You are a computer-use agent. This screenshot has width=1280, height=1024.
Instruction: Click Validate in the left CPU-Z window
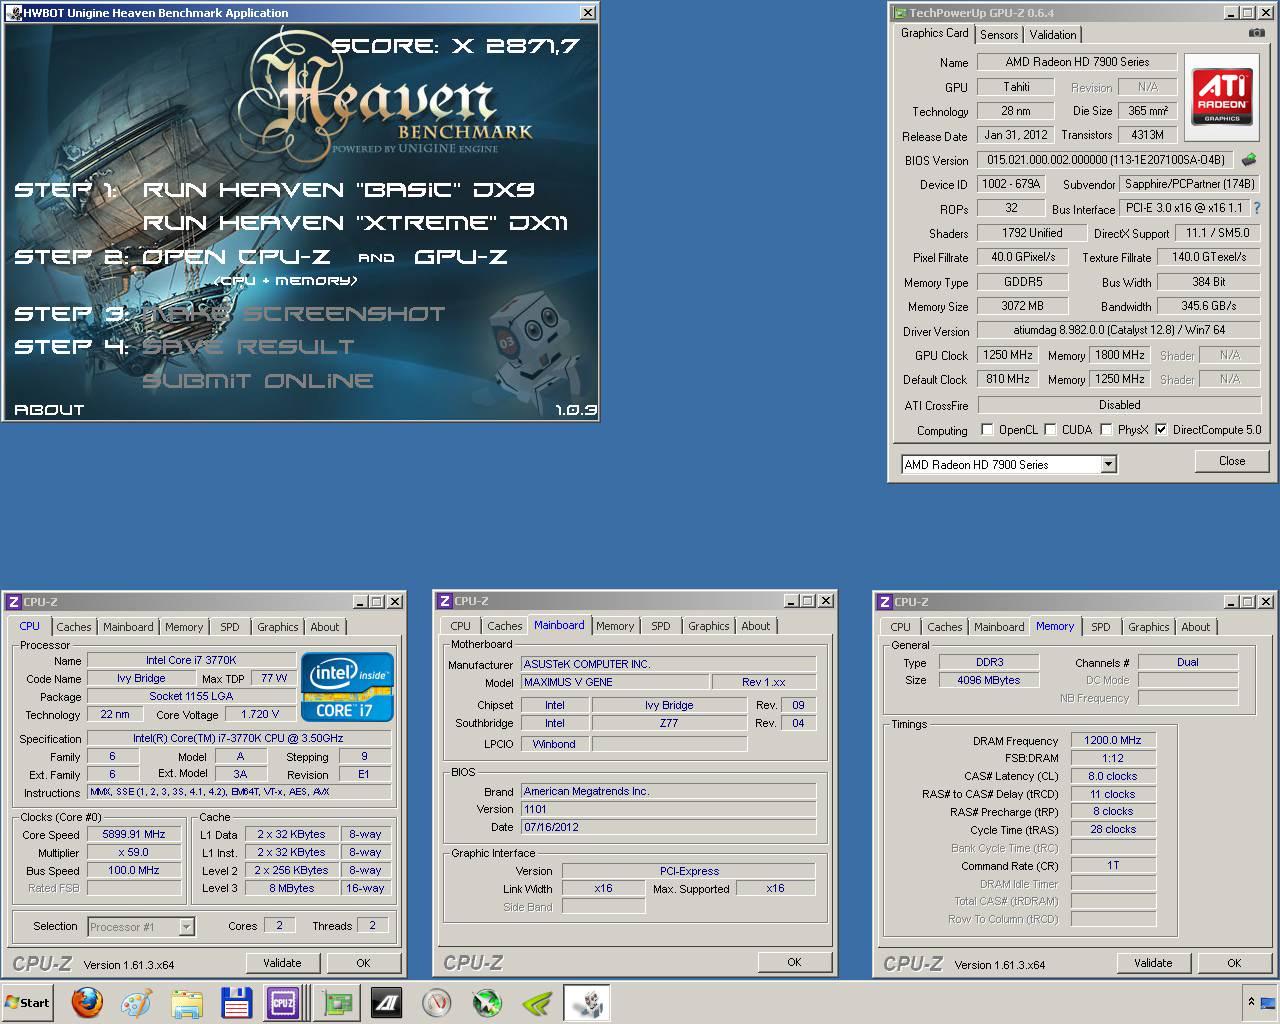[282, 963]
